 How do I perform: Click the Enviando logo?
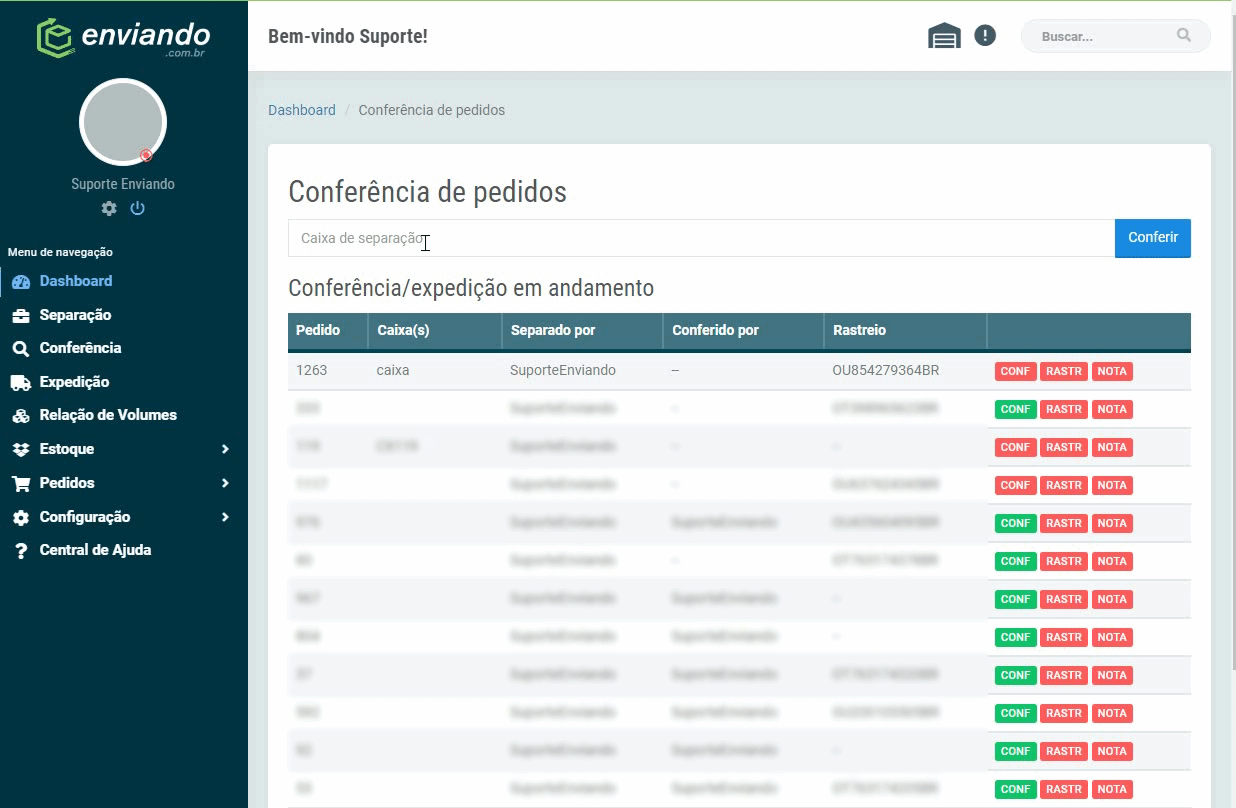[x=124, y=37]
